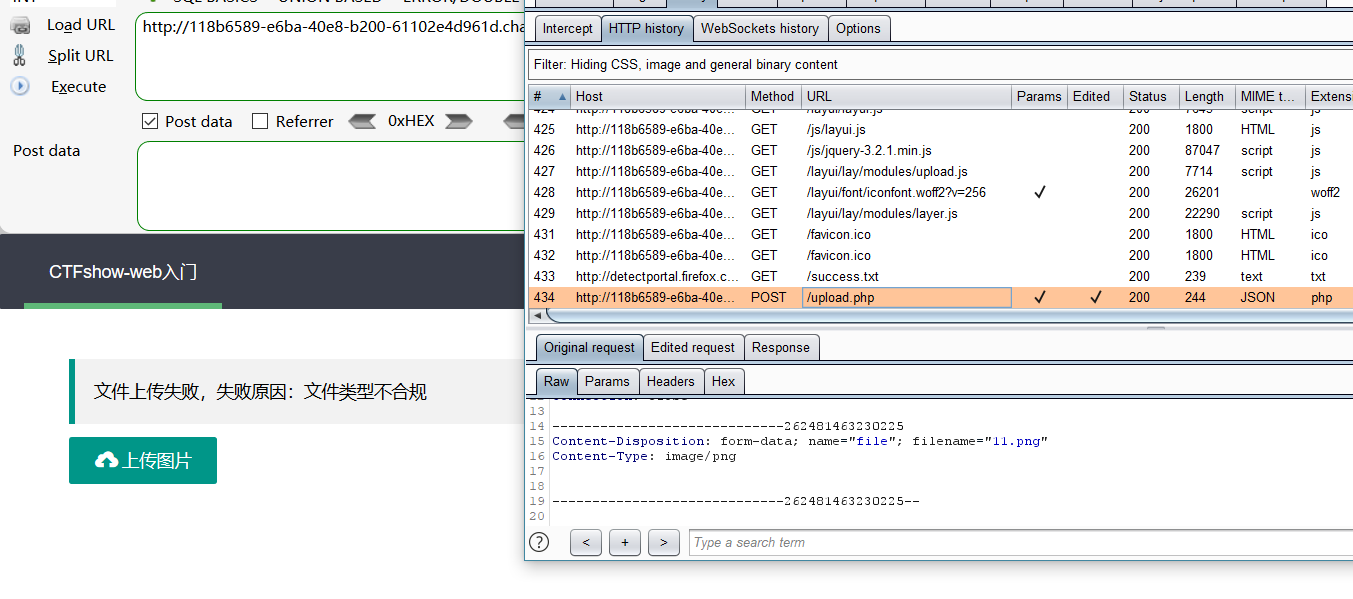Select the /success.txt request row
1353x599 pixels.
[940, 276]
